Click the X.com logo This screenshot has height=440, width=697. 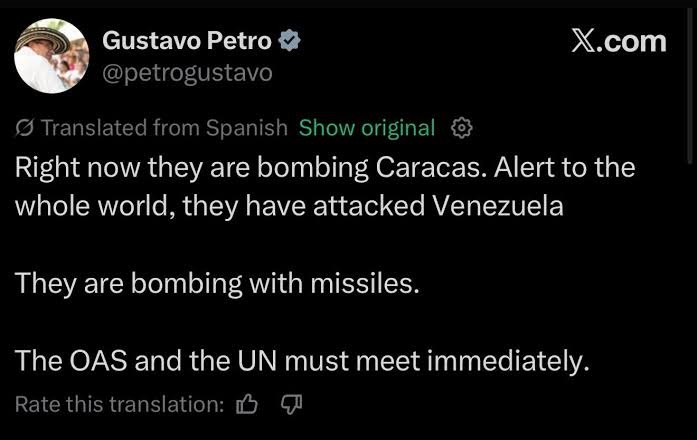(618, 41)
